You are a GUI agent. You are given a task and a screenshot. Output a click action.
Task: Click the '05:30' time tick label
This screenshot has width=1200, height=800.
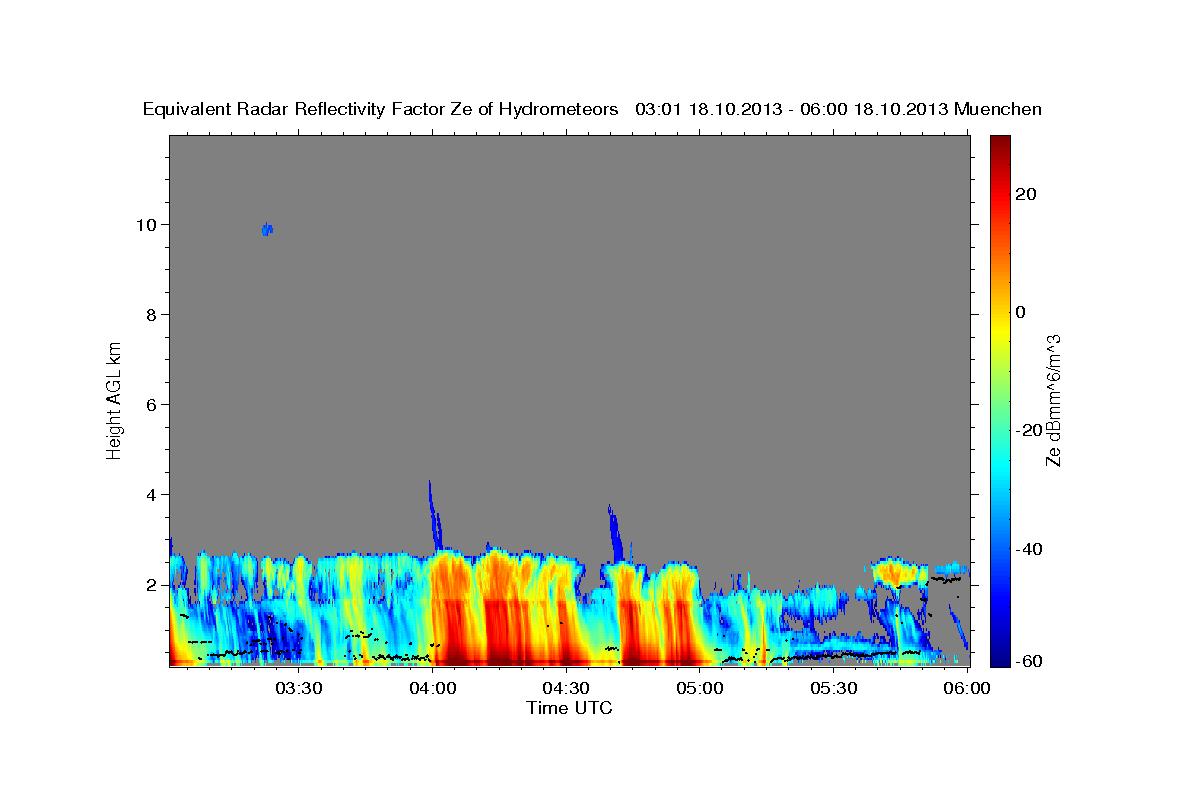(834, 688)
